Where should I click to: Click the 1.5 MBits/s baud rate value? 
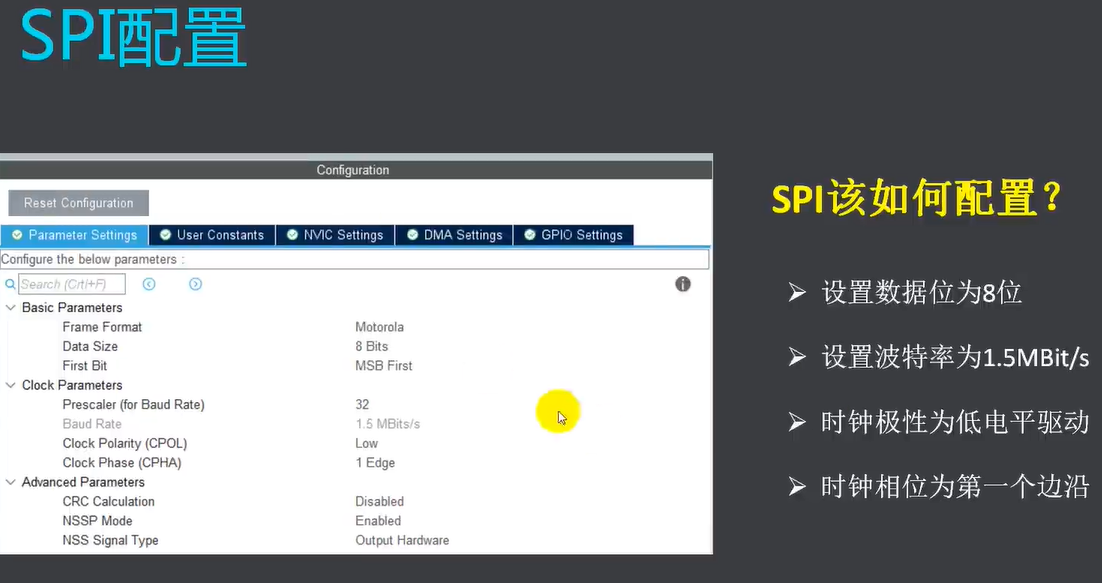(x=387, y=424)
